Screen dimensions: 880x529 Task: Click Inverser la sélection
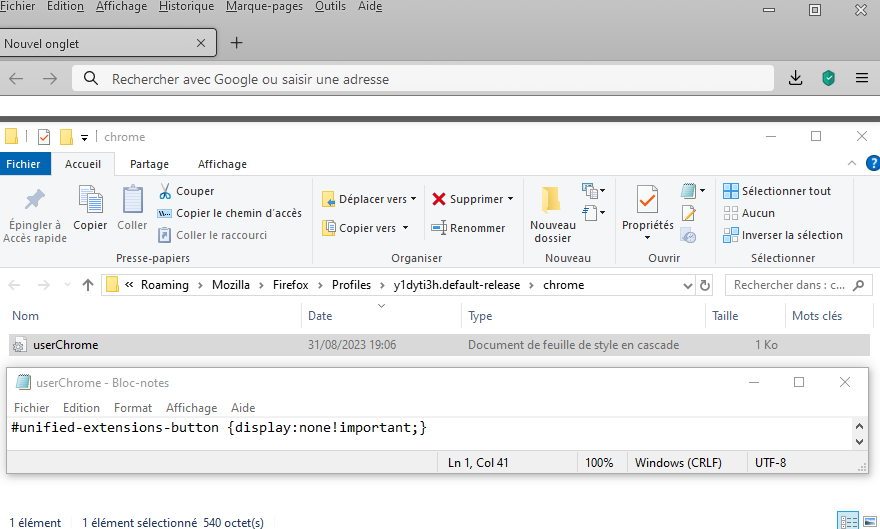[783, 235]
